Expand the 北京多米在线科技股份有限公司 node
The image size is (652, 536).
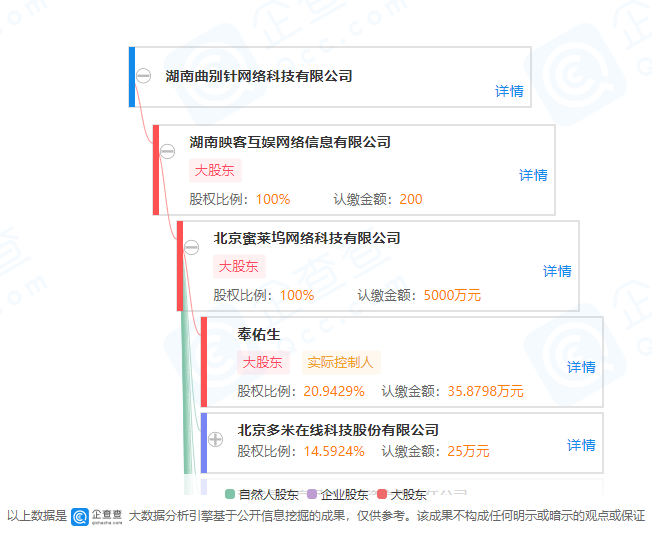click(x=215, y=439)
